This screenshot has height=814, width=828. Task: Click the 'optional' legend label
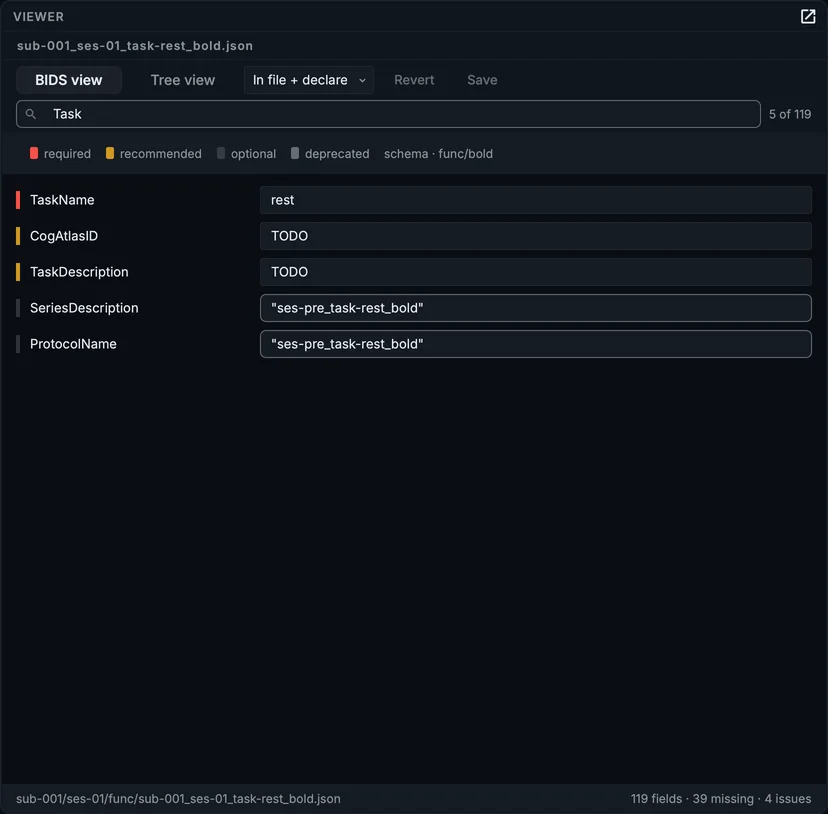(253, 154)
